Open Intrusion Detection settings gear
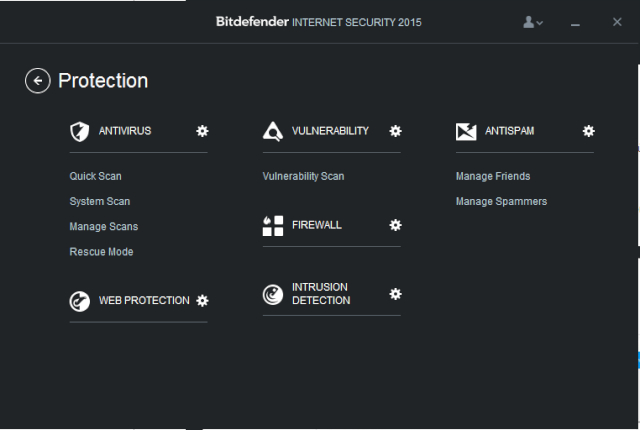 point(395,294)
